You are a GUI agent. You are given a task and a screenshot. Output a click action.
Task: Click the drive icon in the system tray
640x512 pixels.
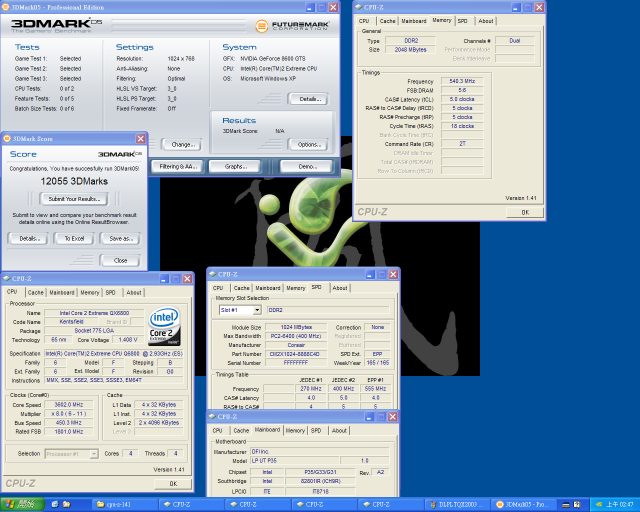pyautogui.click(x=566, y=505)
